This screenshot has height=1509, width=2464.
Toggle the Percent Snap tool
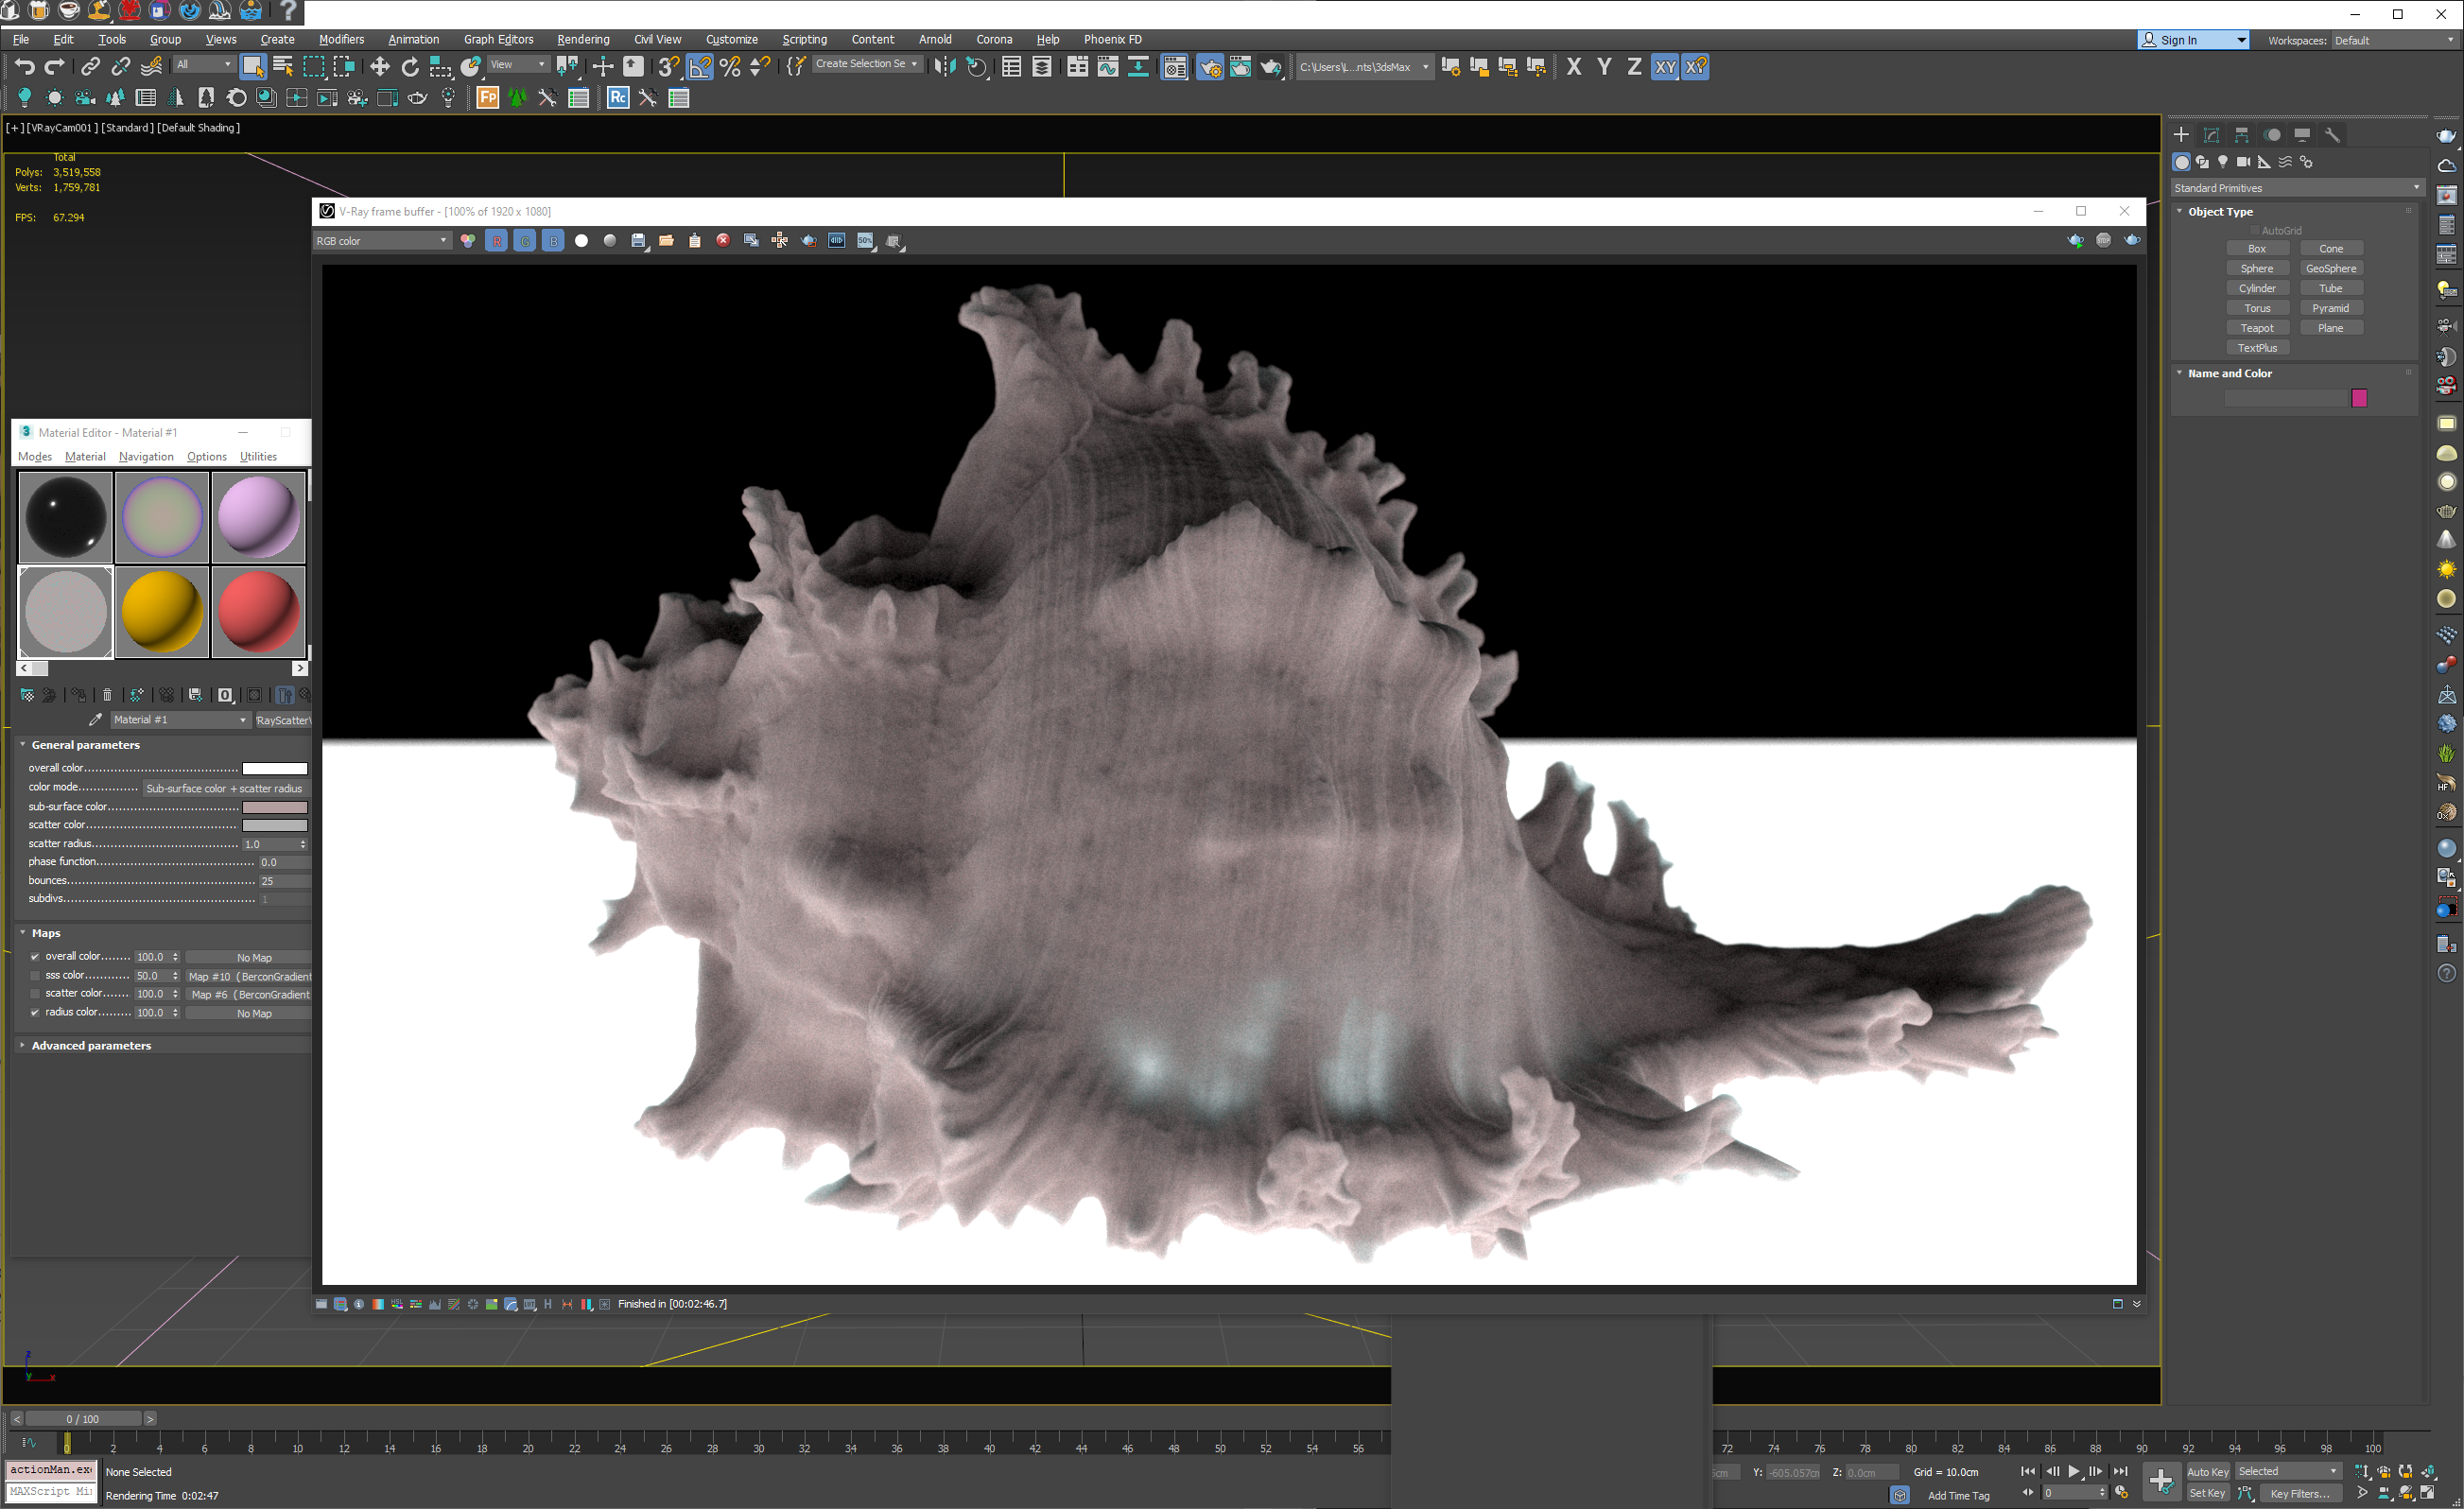[730, 67]
